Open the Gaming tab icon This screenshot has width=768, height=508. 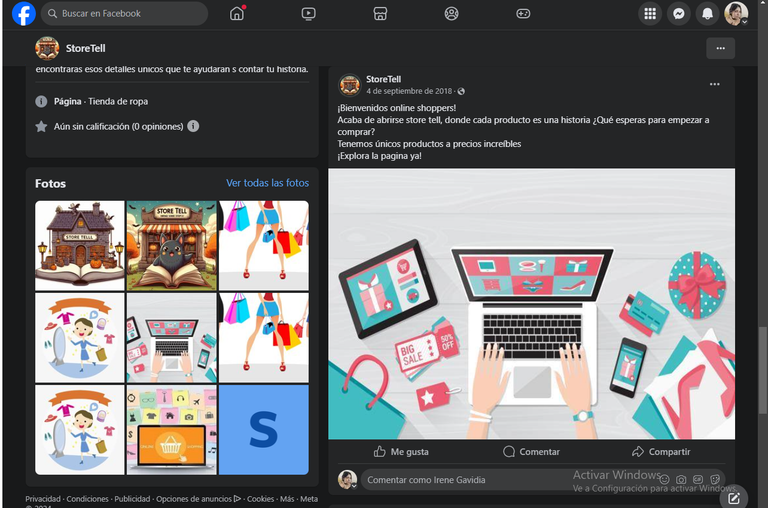(x=523, y=13)
